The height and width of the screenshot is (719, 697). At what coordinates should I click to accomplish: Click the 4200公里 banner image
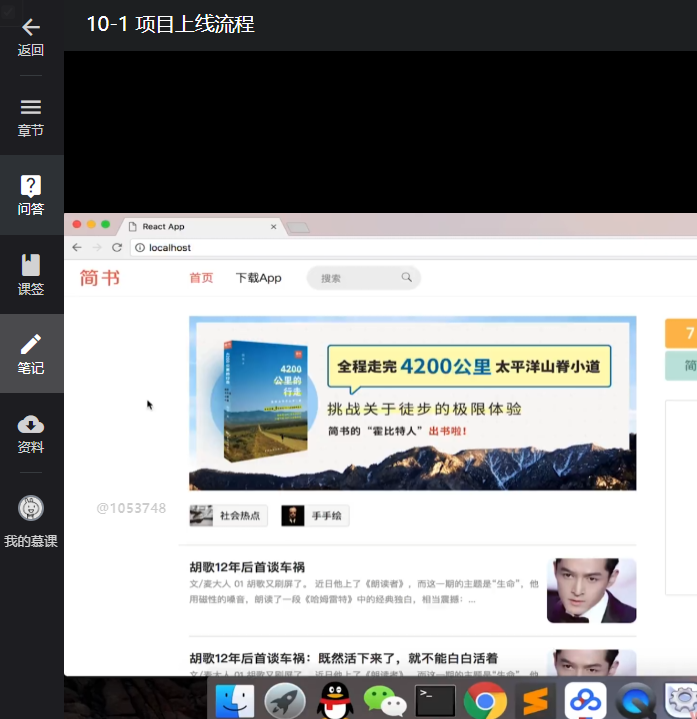coord(413,403)
